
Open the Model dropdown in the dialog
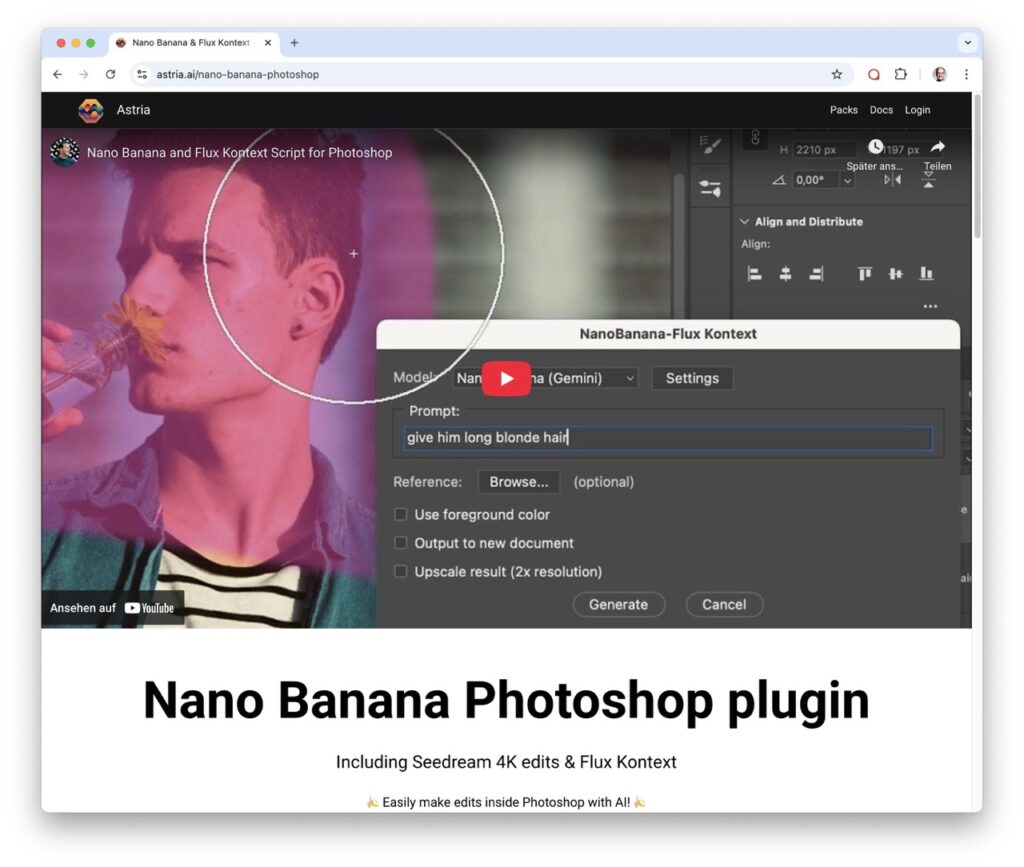pos(545,378)
